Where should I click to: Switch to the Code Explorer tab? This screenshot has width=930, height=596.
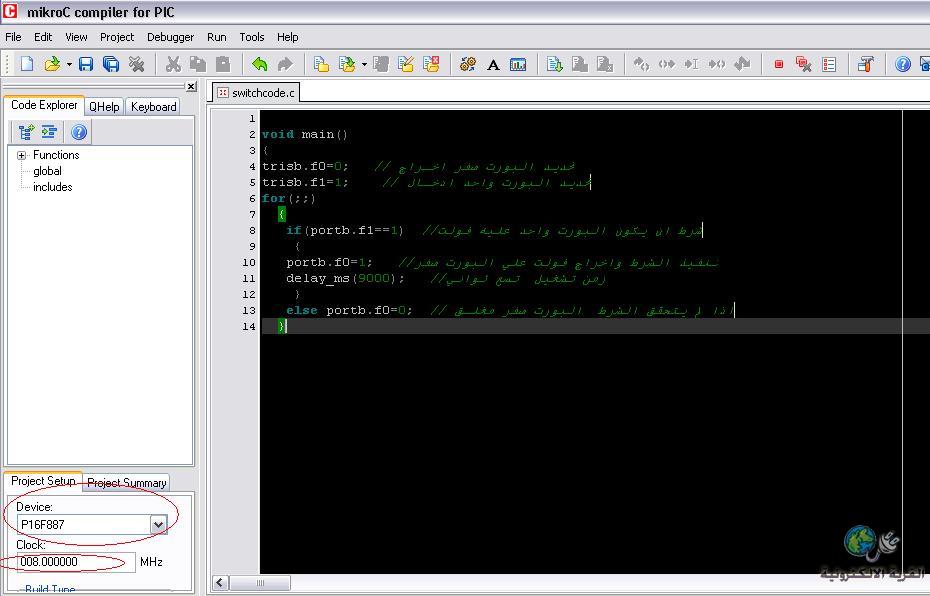pyautogui.click(x=44, y=105)
